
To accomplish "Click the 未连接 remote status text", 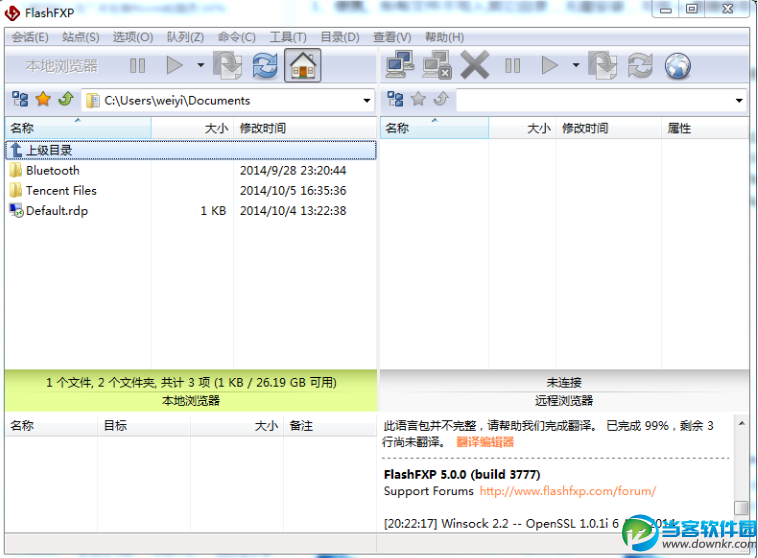I will (564, 382).
